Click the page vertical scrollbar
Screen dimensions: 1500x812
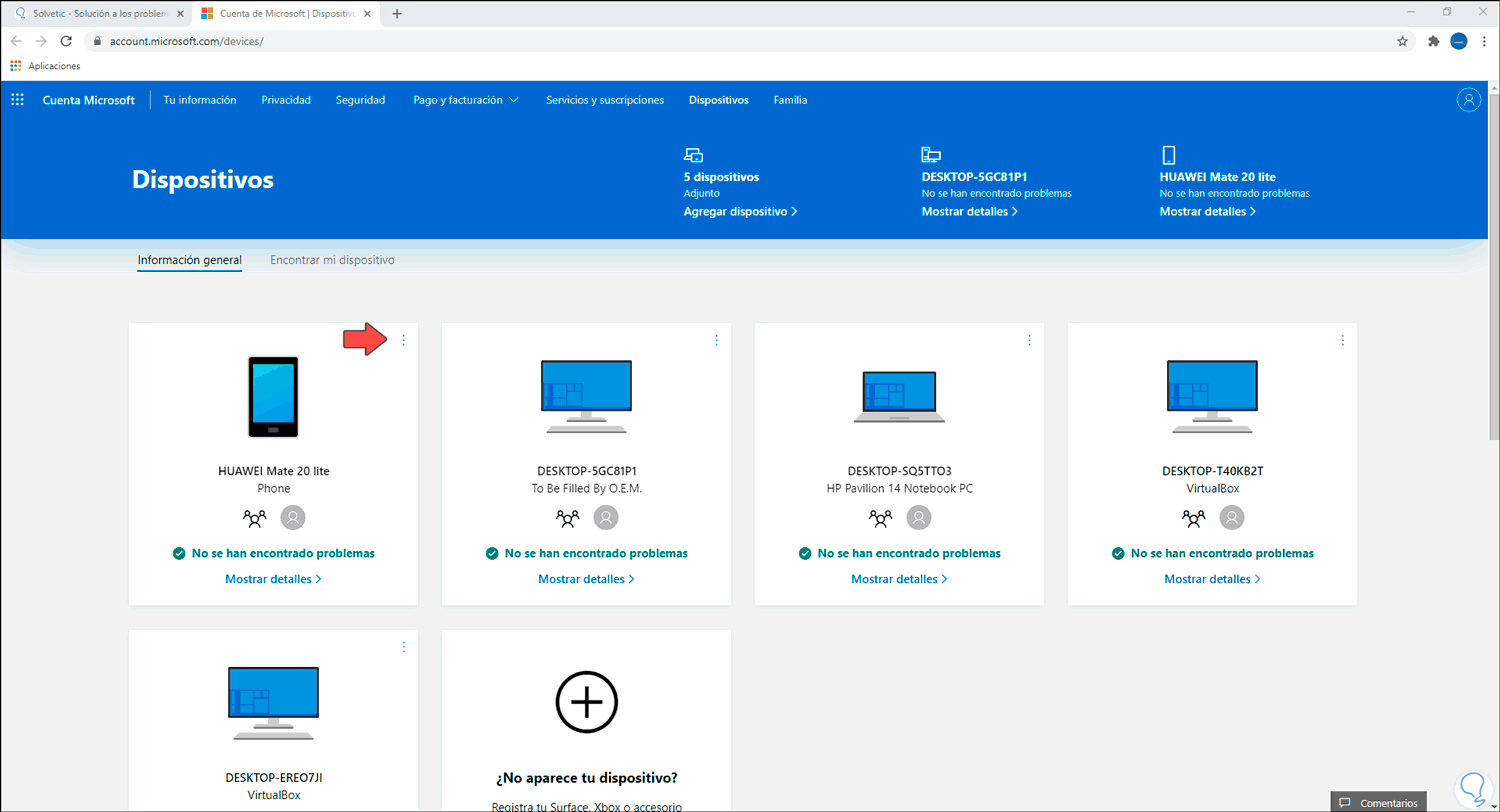click(x=1494, y=265)
